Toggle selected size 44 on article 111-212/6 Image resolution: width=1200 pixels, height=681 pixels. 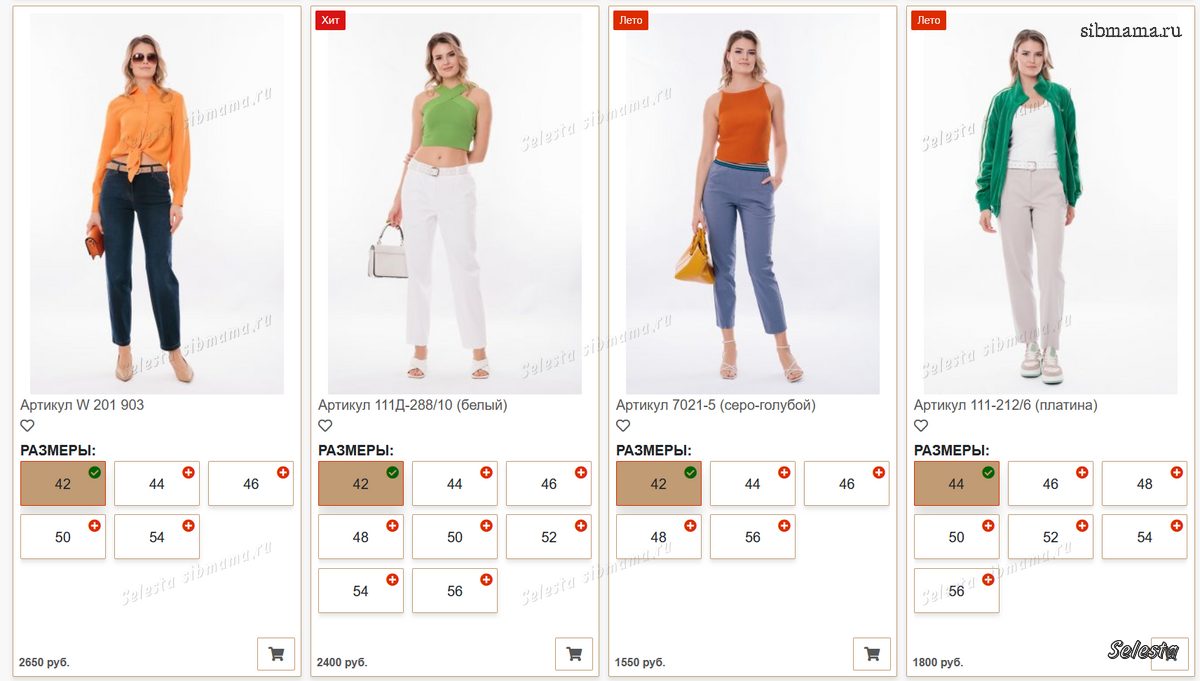tap(956, 484)
